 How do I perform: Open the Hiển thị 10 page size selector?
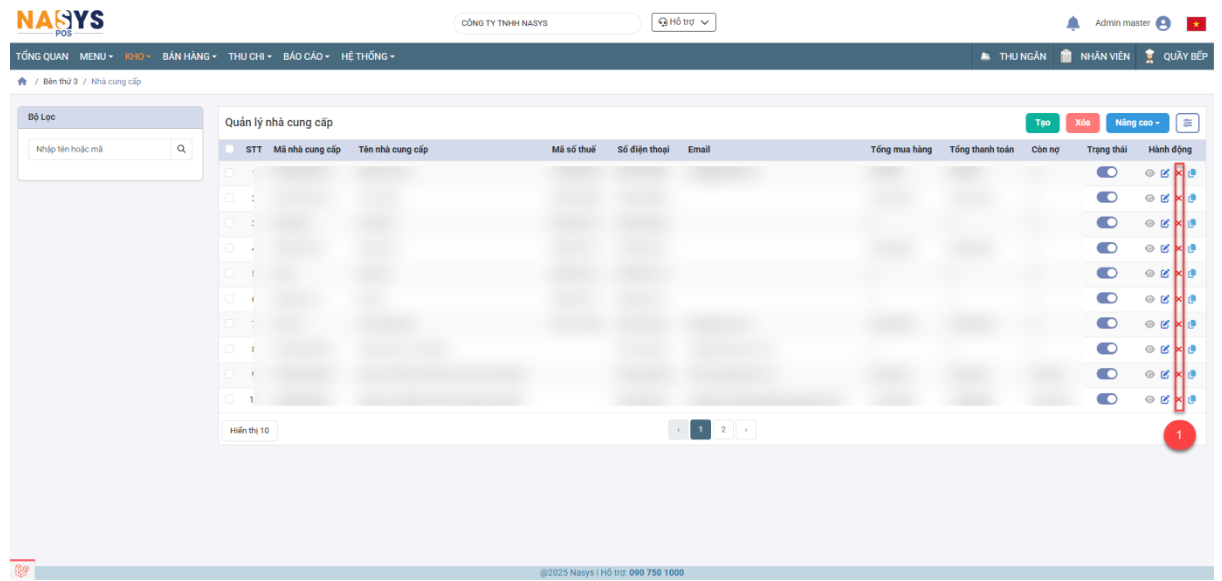click(249, 430)
